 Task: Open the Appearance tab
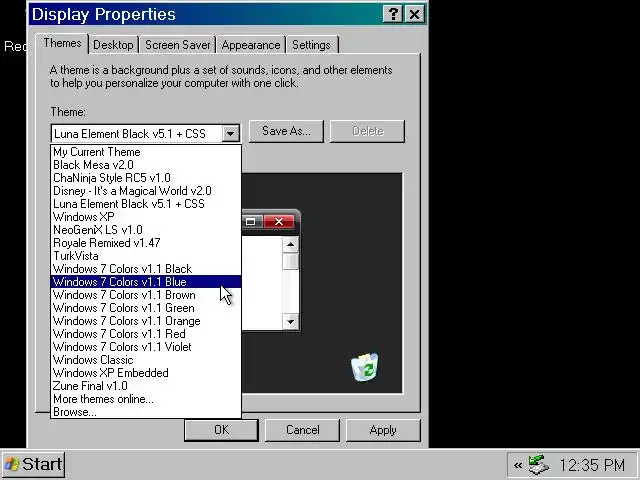[x=251, y=45]
